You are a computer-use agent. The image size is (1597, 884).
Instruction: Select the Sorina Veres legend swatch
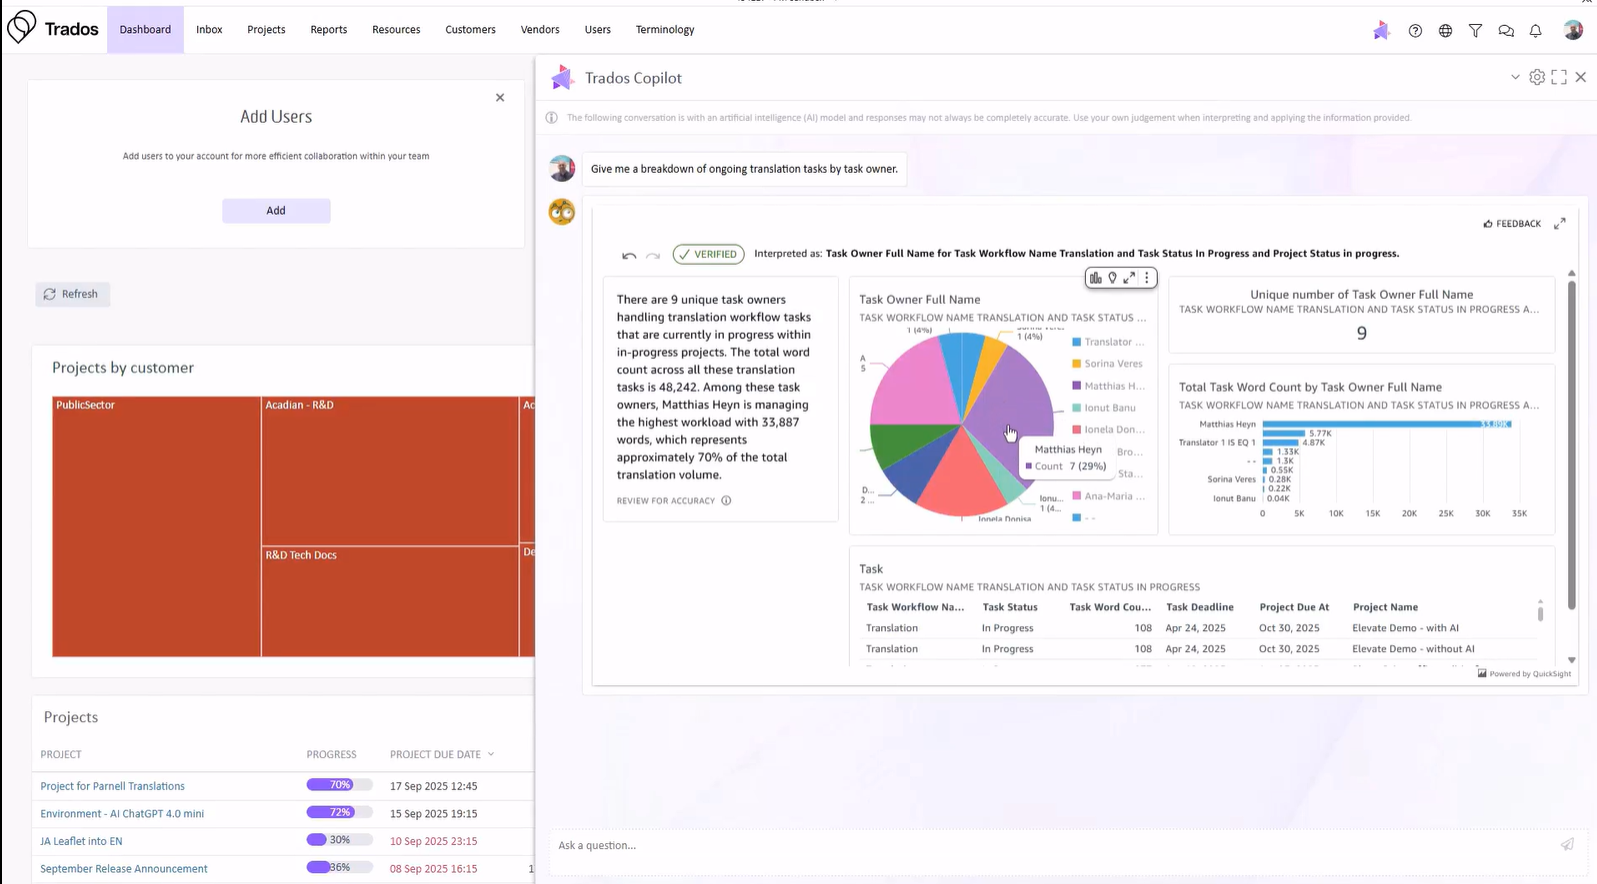coord(1076,364)
